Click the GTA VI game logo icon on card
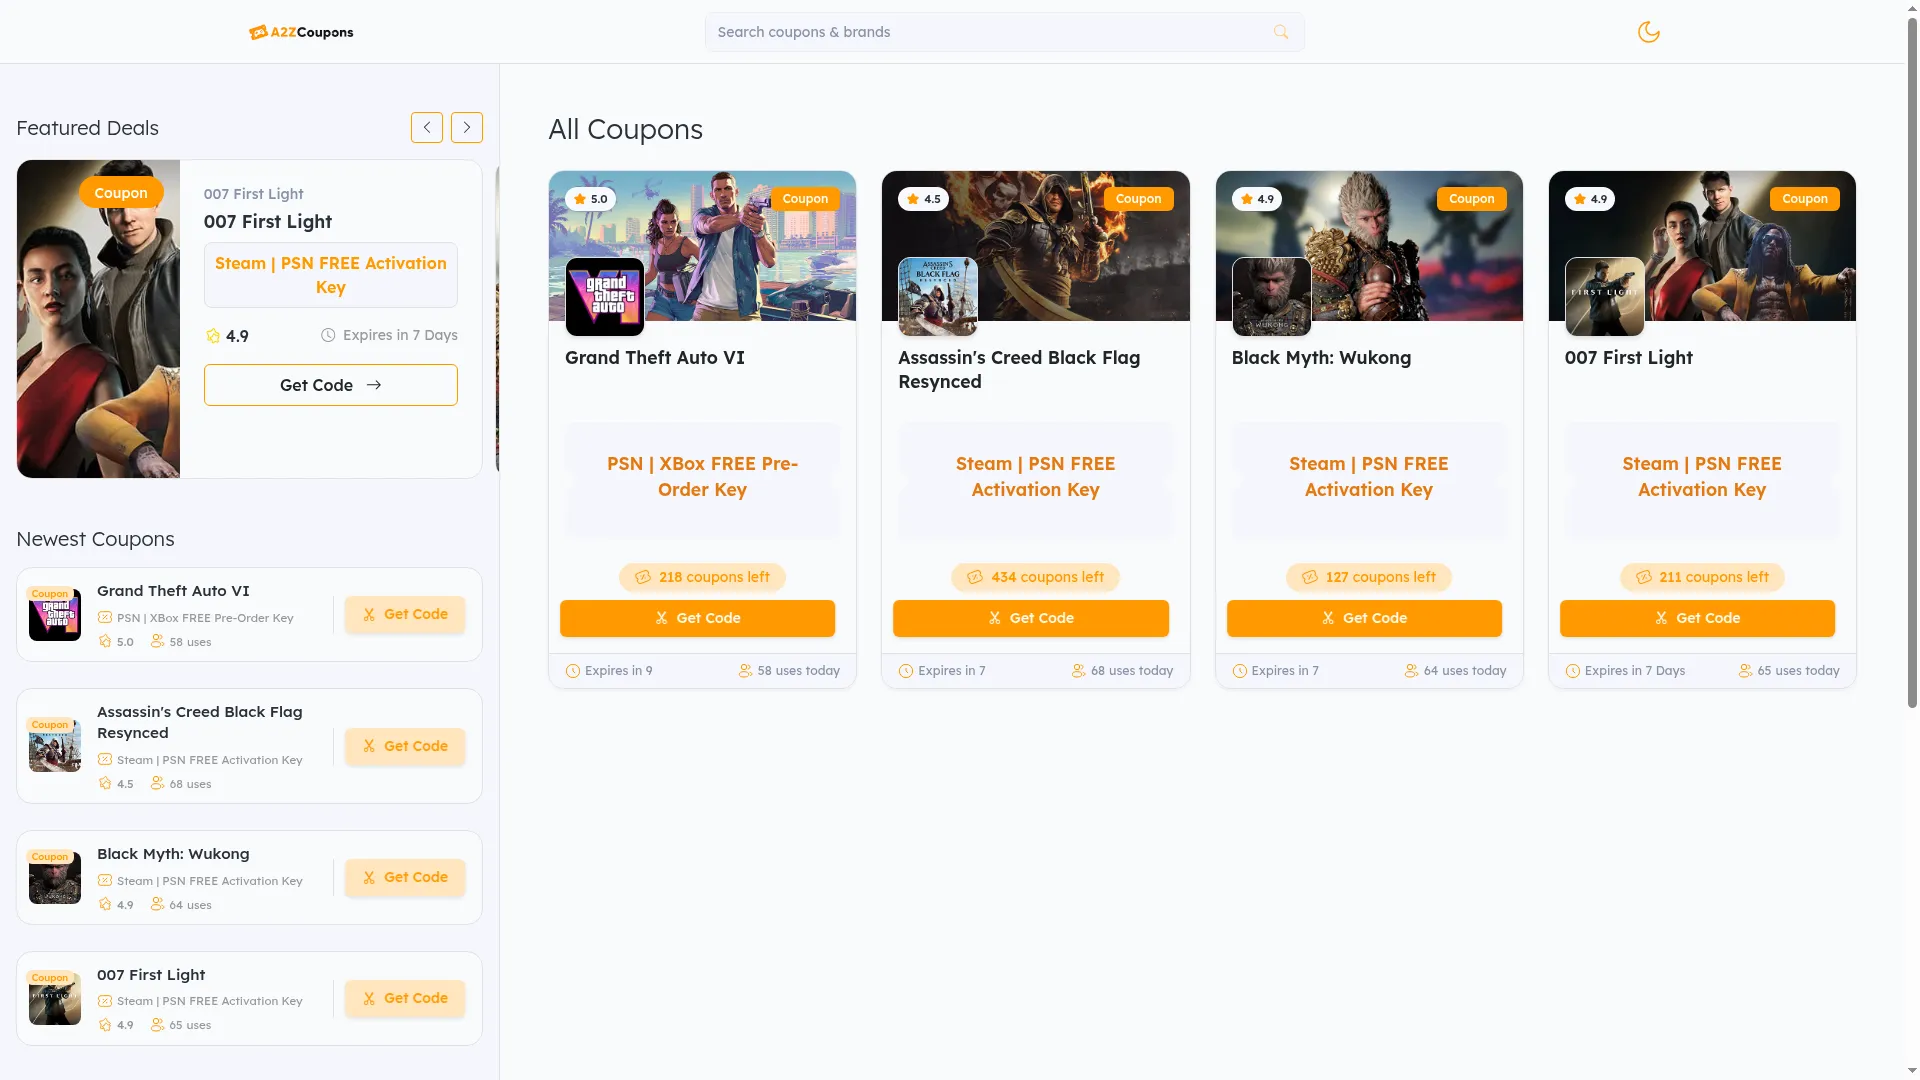The width and height of the screenshot is (1920, 1080). click(x=605, y=297)
